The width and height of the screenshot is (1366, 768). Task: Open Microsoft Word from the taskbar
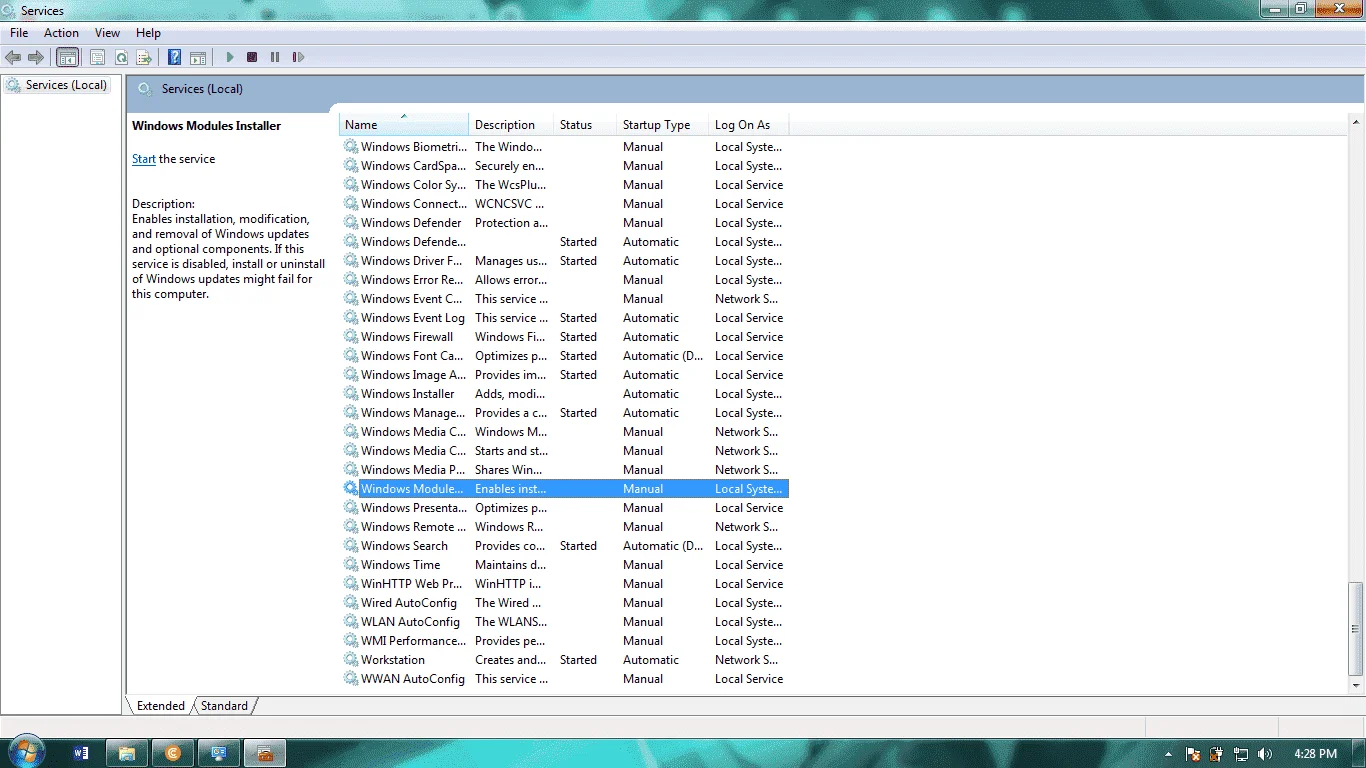coord(82,753)
